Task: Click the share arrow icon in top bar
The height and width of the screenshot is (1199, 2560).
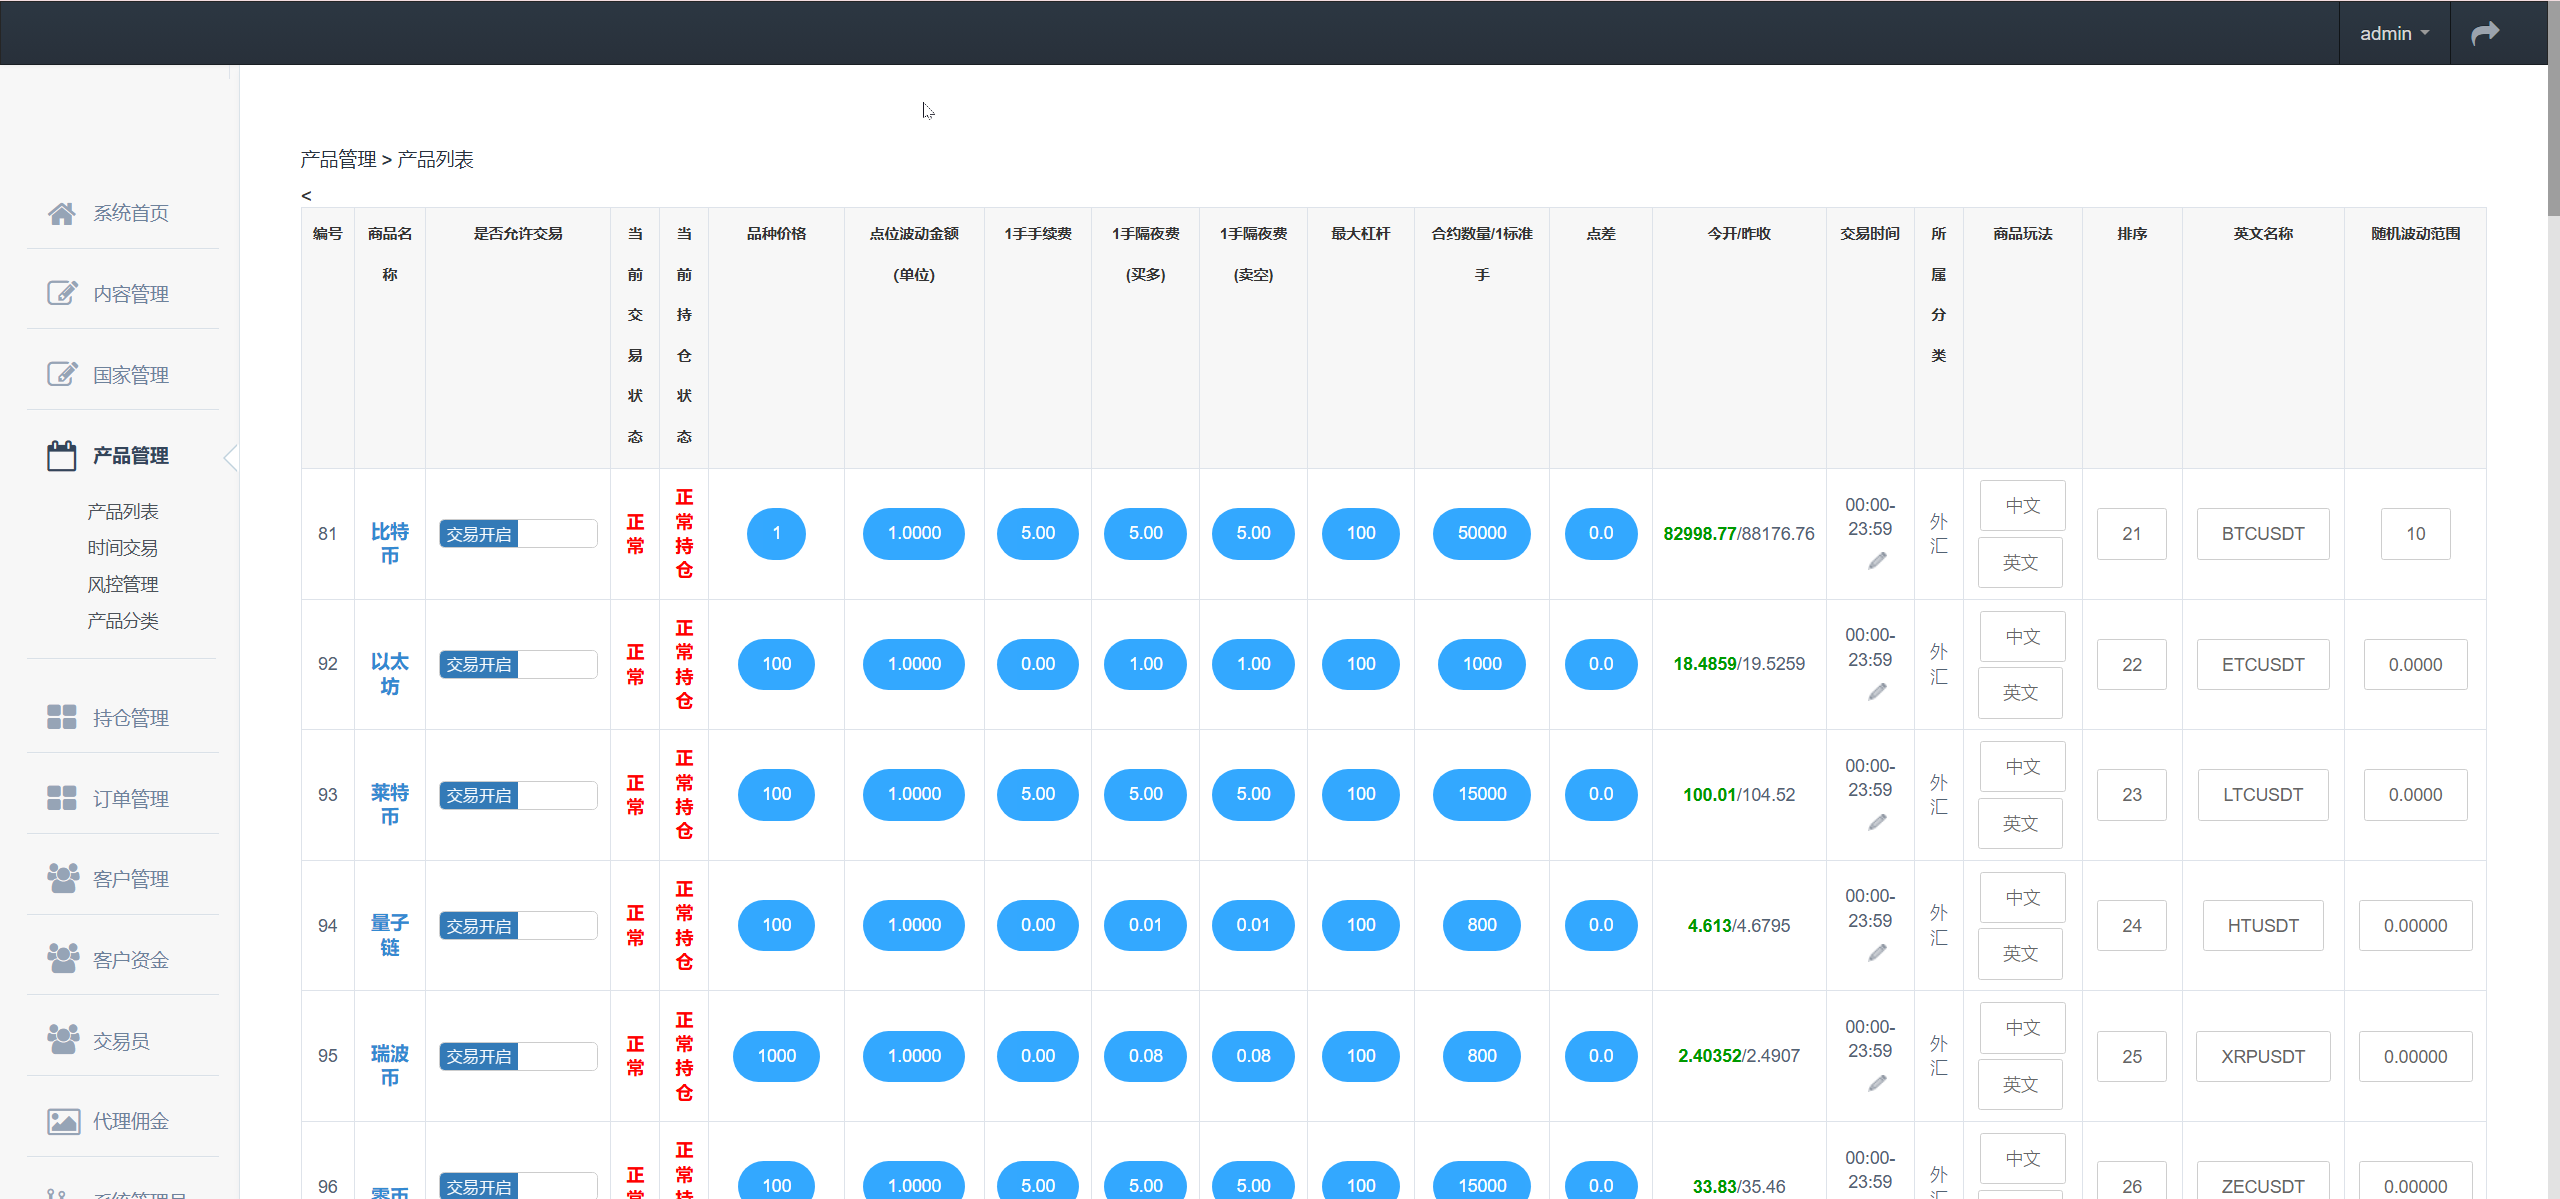Action: pos(2485,33)
